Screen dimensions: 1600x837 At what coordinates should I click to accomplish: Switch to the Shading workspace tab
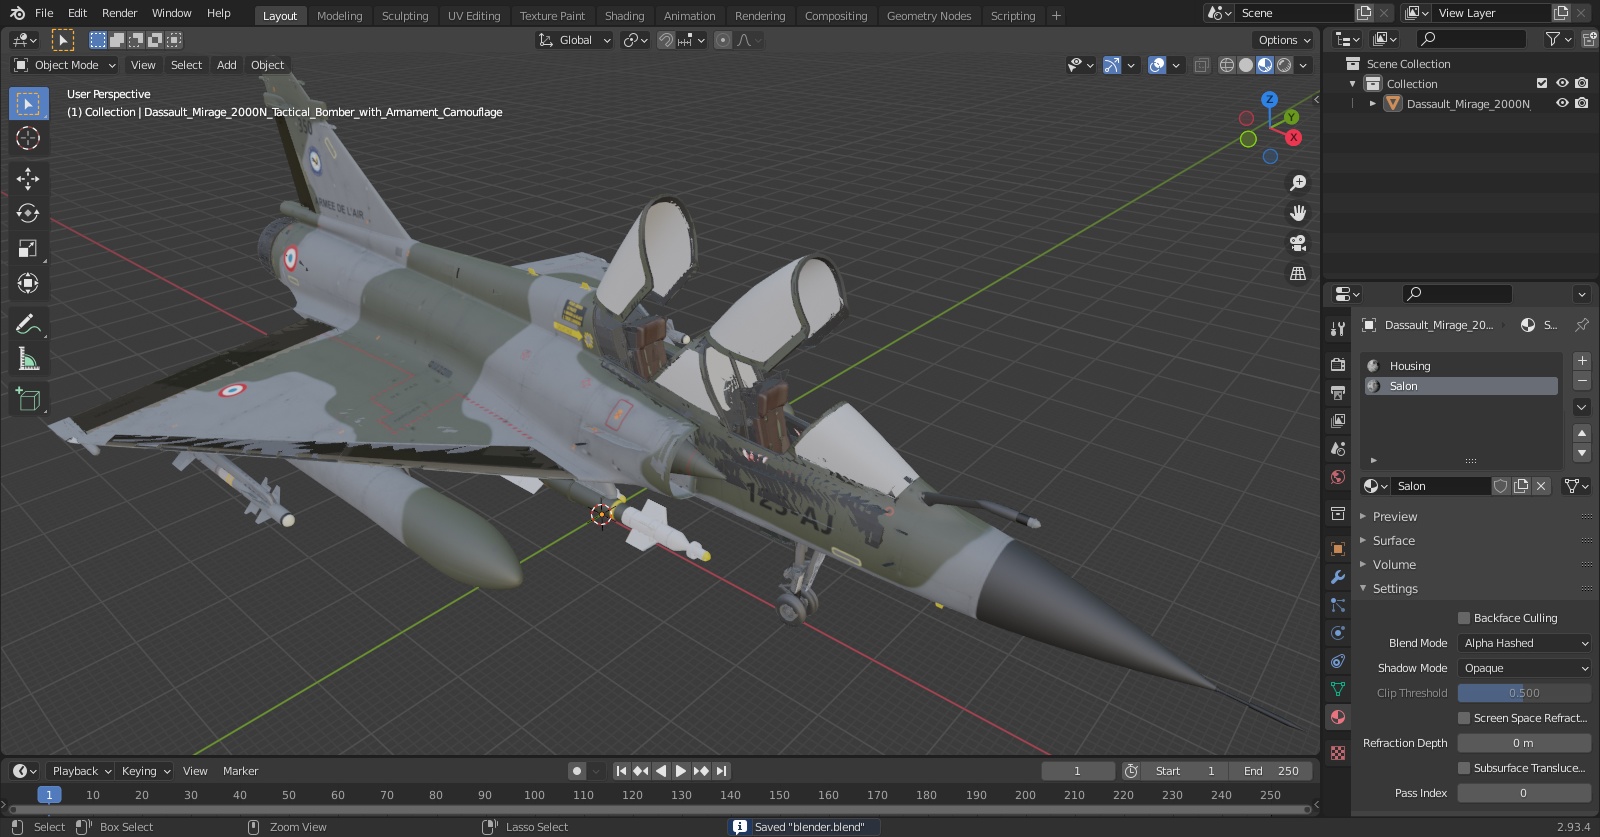pos(624,16)
